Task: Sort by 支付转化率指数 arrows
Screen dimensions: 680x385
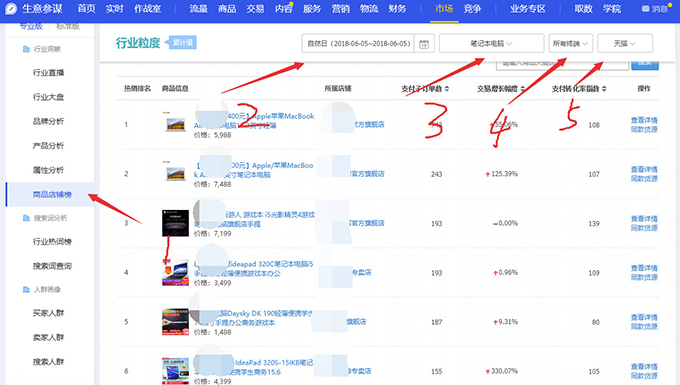Action: coord(604,88)
